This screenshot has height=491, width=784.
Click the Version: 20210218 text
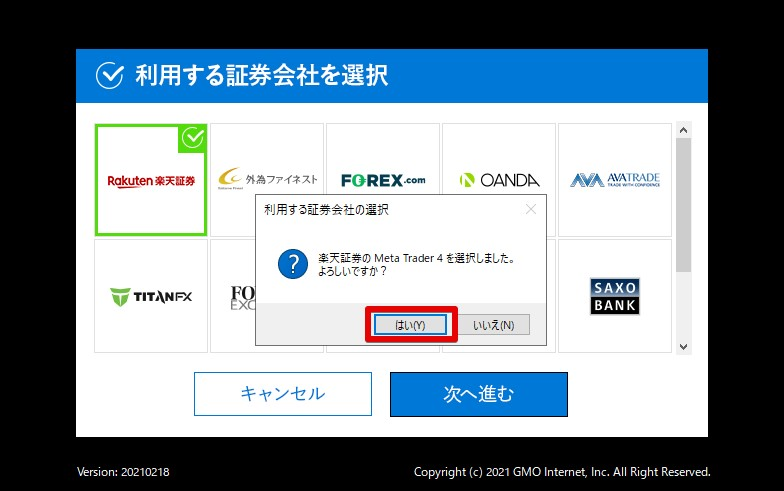(123, 472)
